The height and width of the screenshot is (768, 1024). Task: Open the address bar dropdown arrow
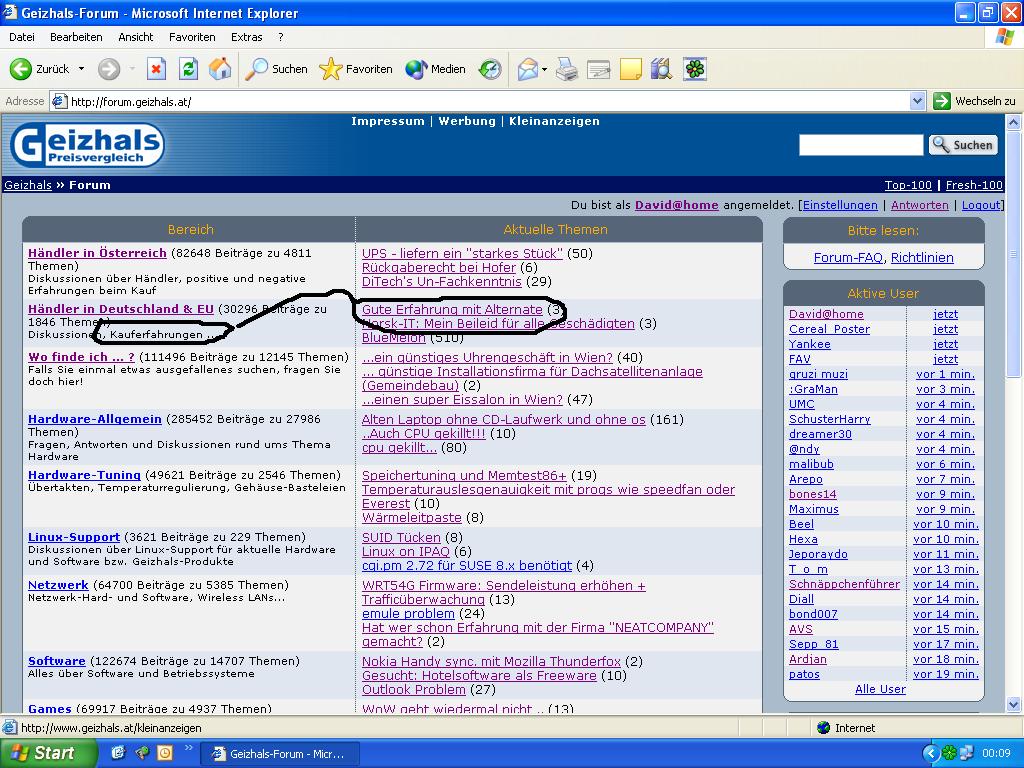point(918,101)
